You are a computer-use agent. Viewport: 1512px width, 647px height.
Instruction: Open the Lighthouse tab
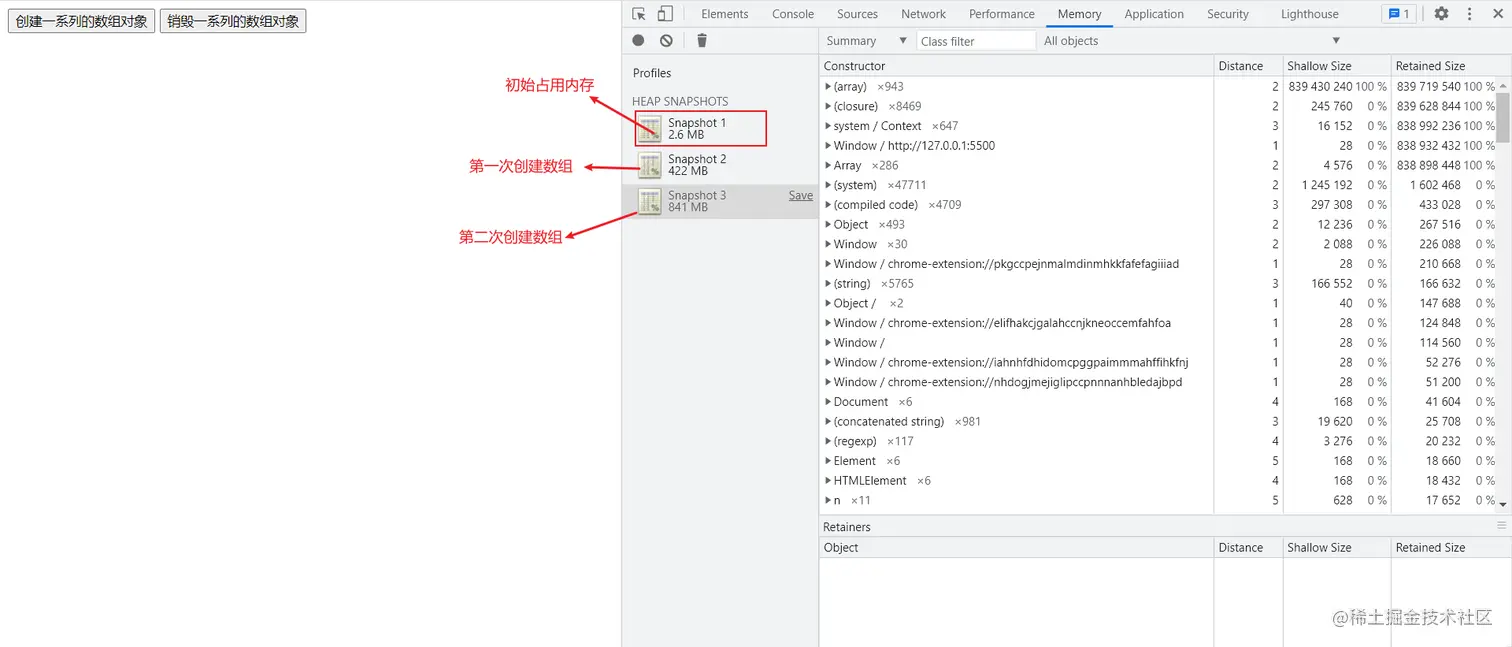tap(1309, 14)
